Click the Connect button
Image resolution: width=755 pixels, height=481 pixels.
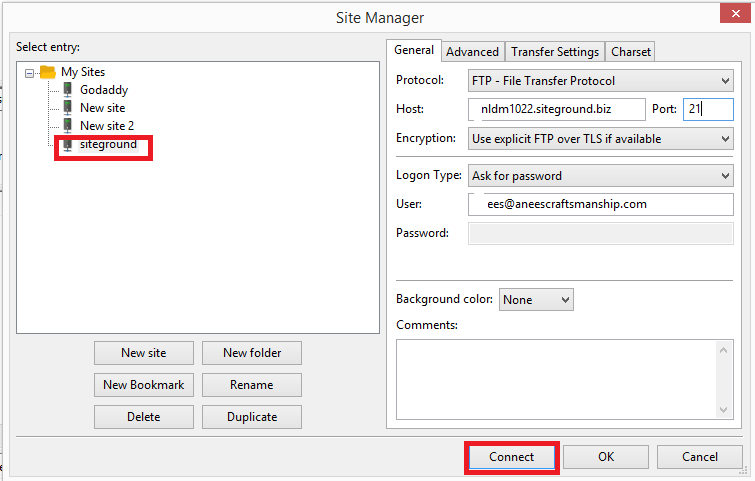[512, 457]
